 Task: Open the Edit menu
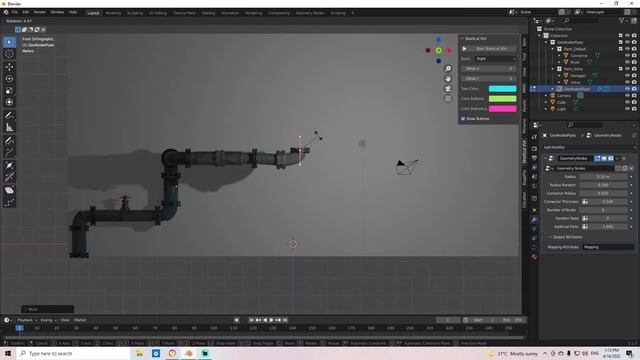click(26, 13)
